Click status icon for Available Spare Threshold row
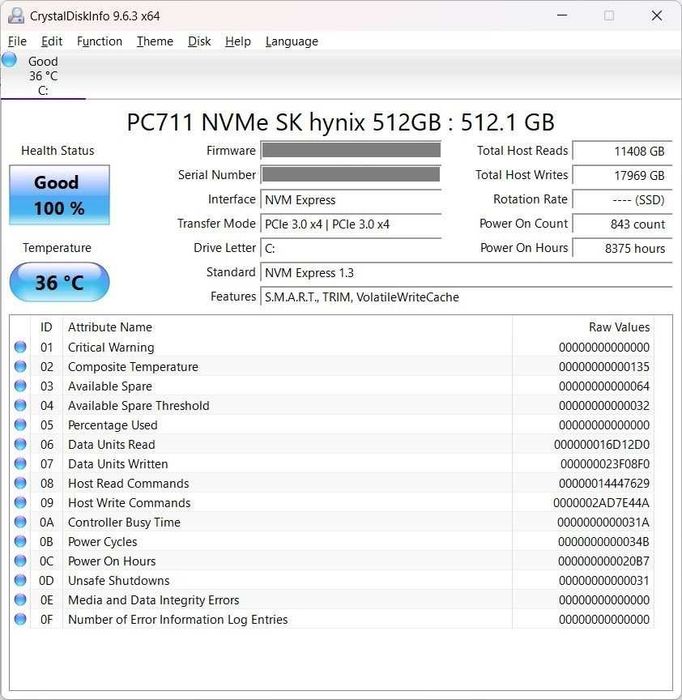Viewport: 682px width, 700px height. coord(20,405)
